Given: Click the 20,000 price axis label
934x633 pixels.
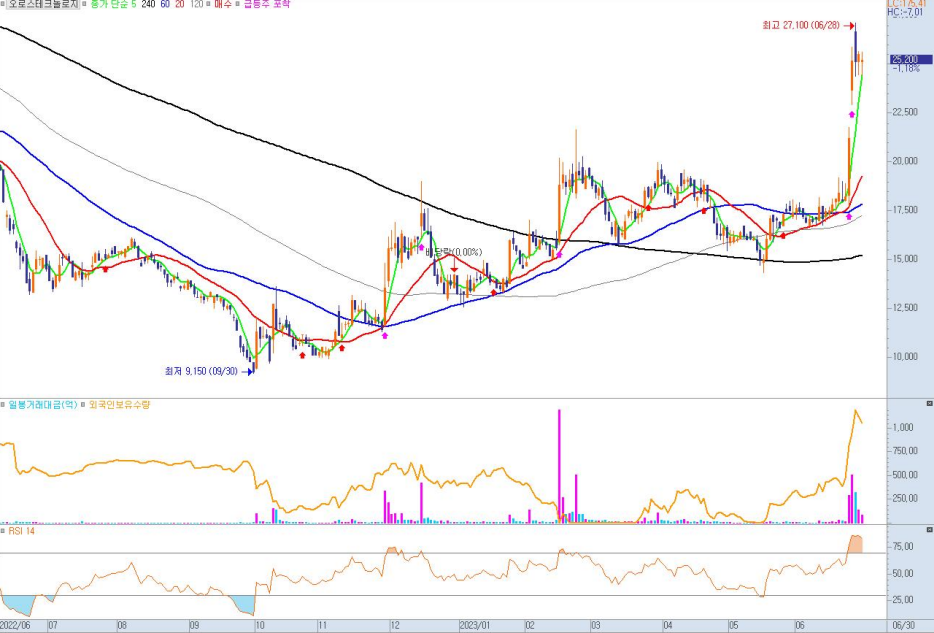Looking at the screenshot, I should tap(905, 161).
